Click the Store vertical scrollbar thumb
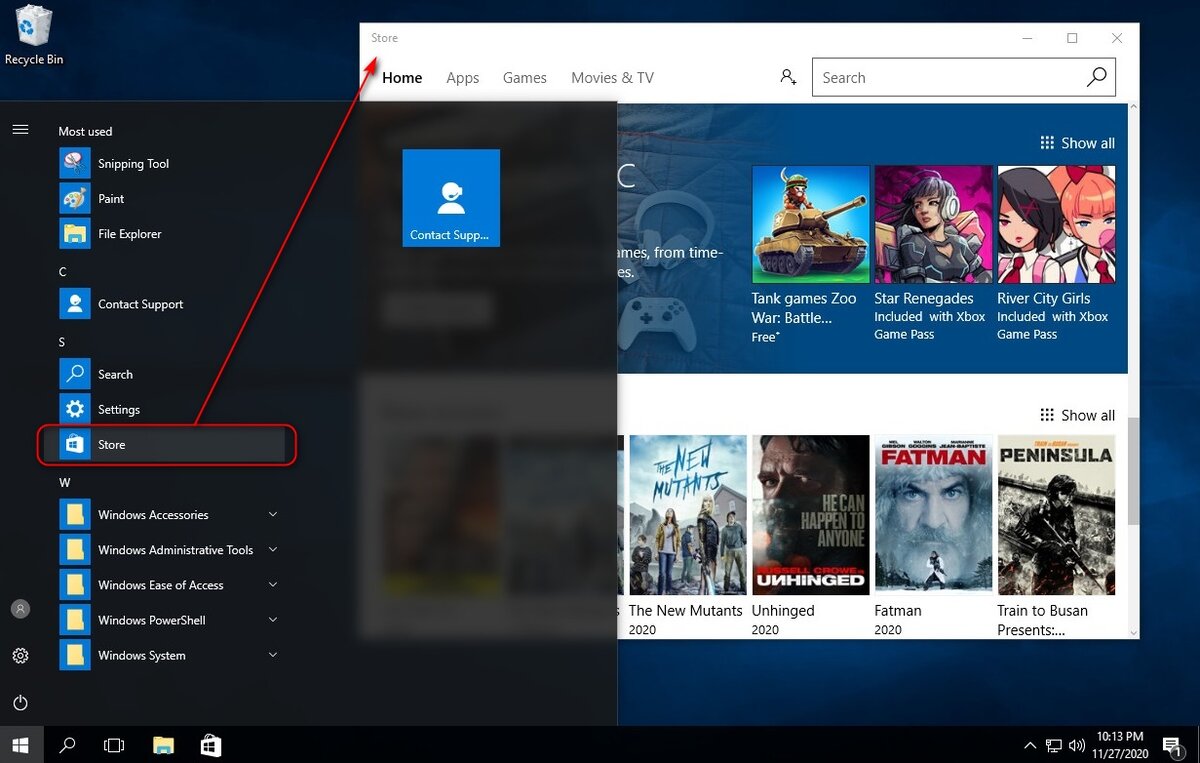This screenshot has width=1200, height=763. pos(1132,470)
